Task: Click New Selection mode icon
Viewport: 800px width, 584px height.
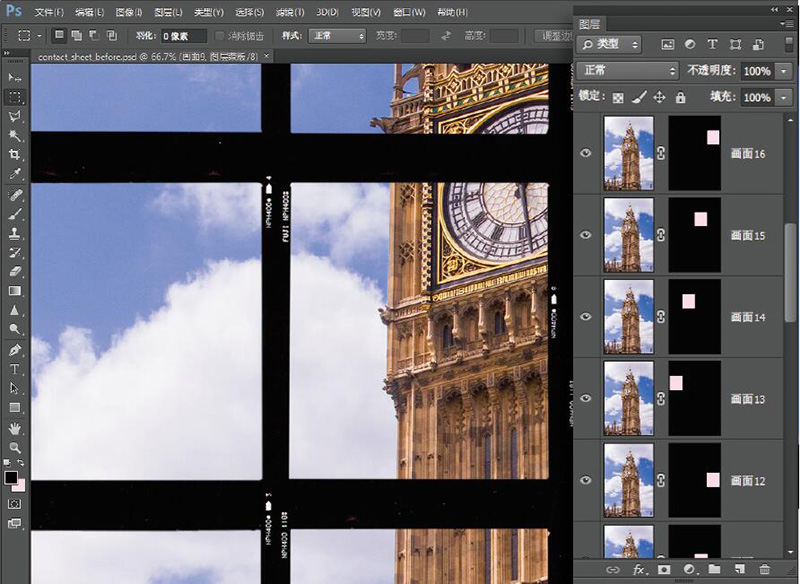Action: [60, 35]
